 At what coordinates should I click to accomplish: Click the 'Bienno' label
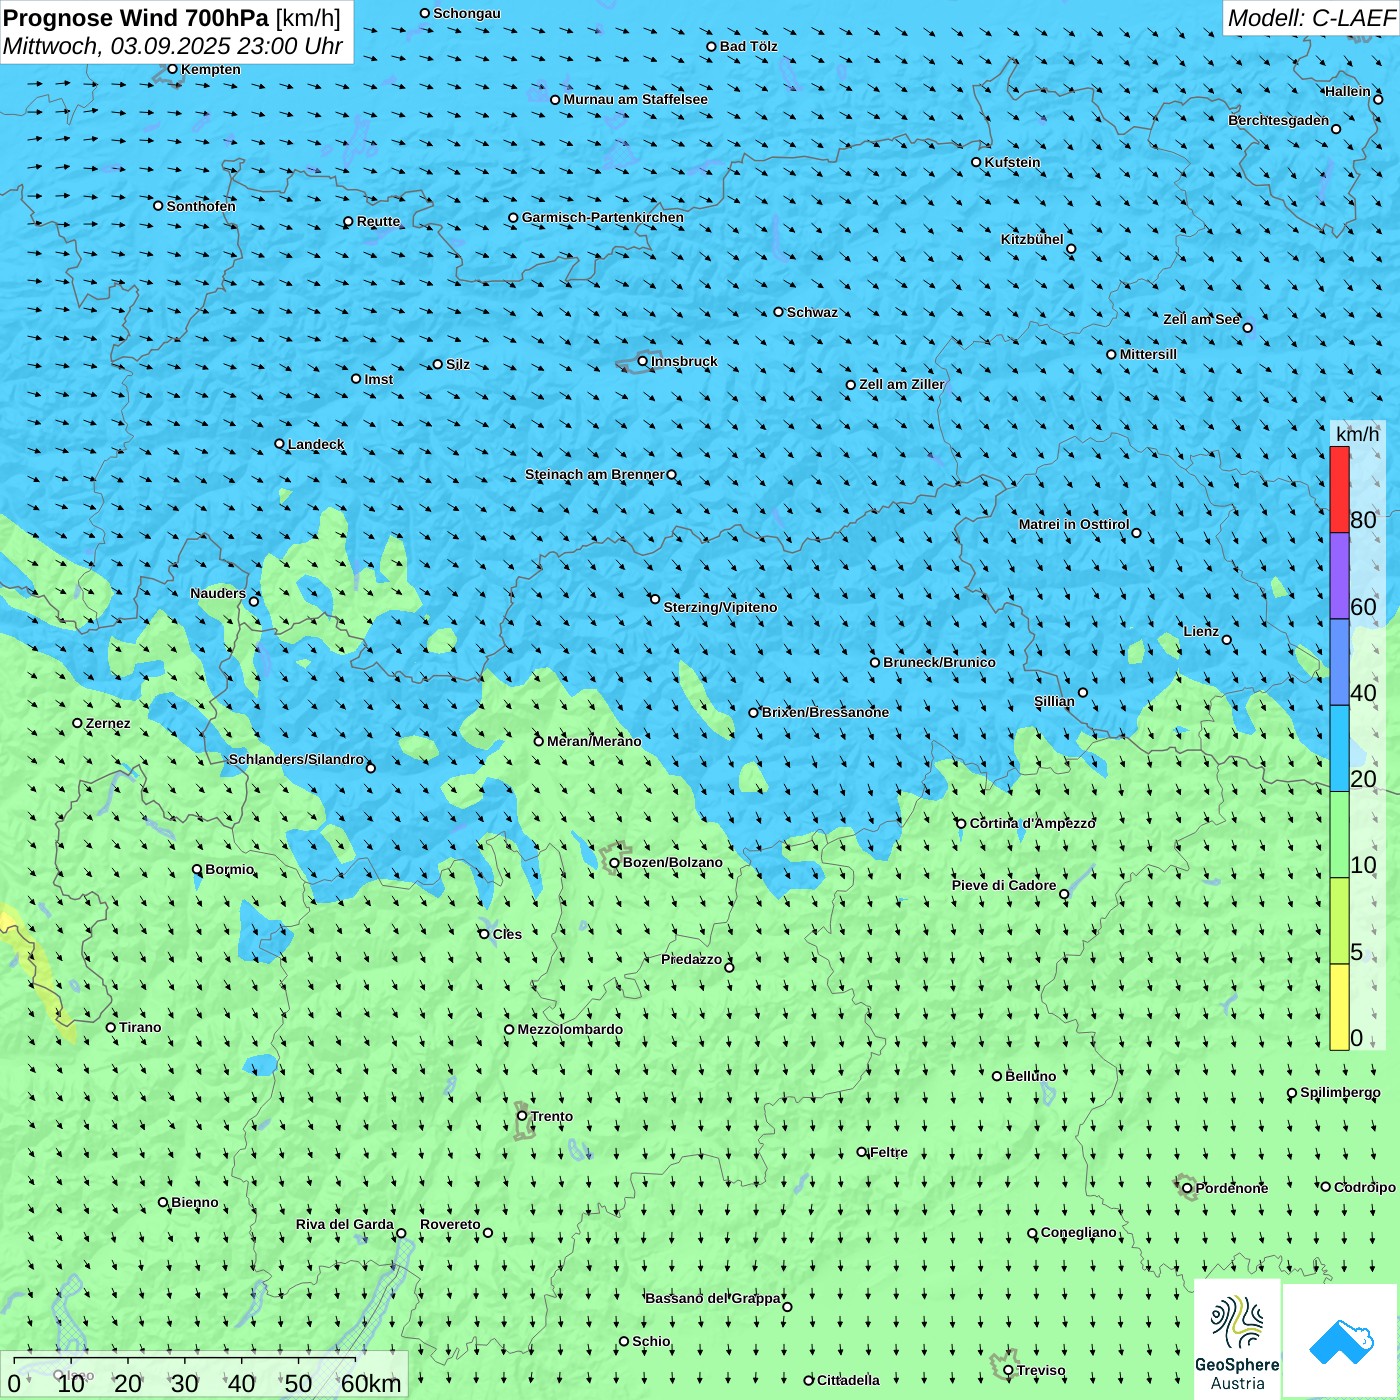pos(195,1202)
